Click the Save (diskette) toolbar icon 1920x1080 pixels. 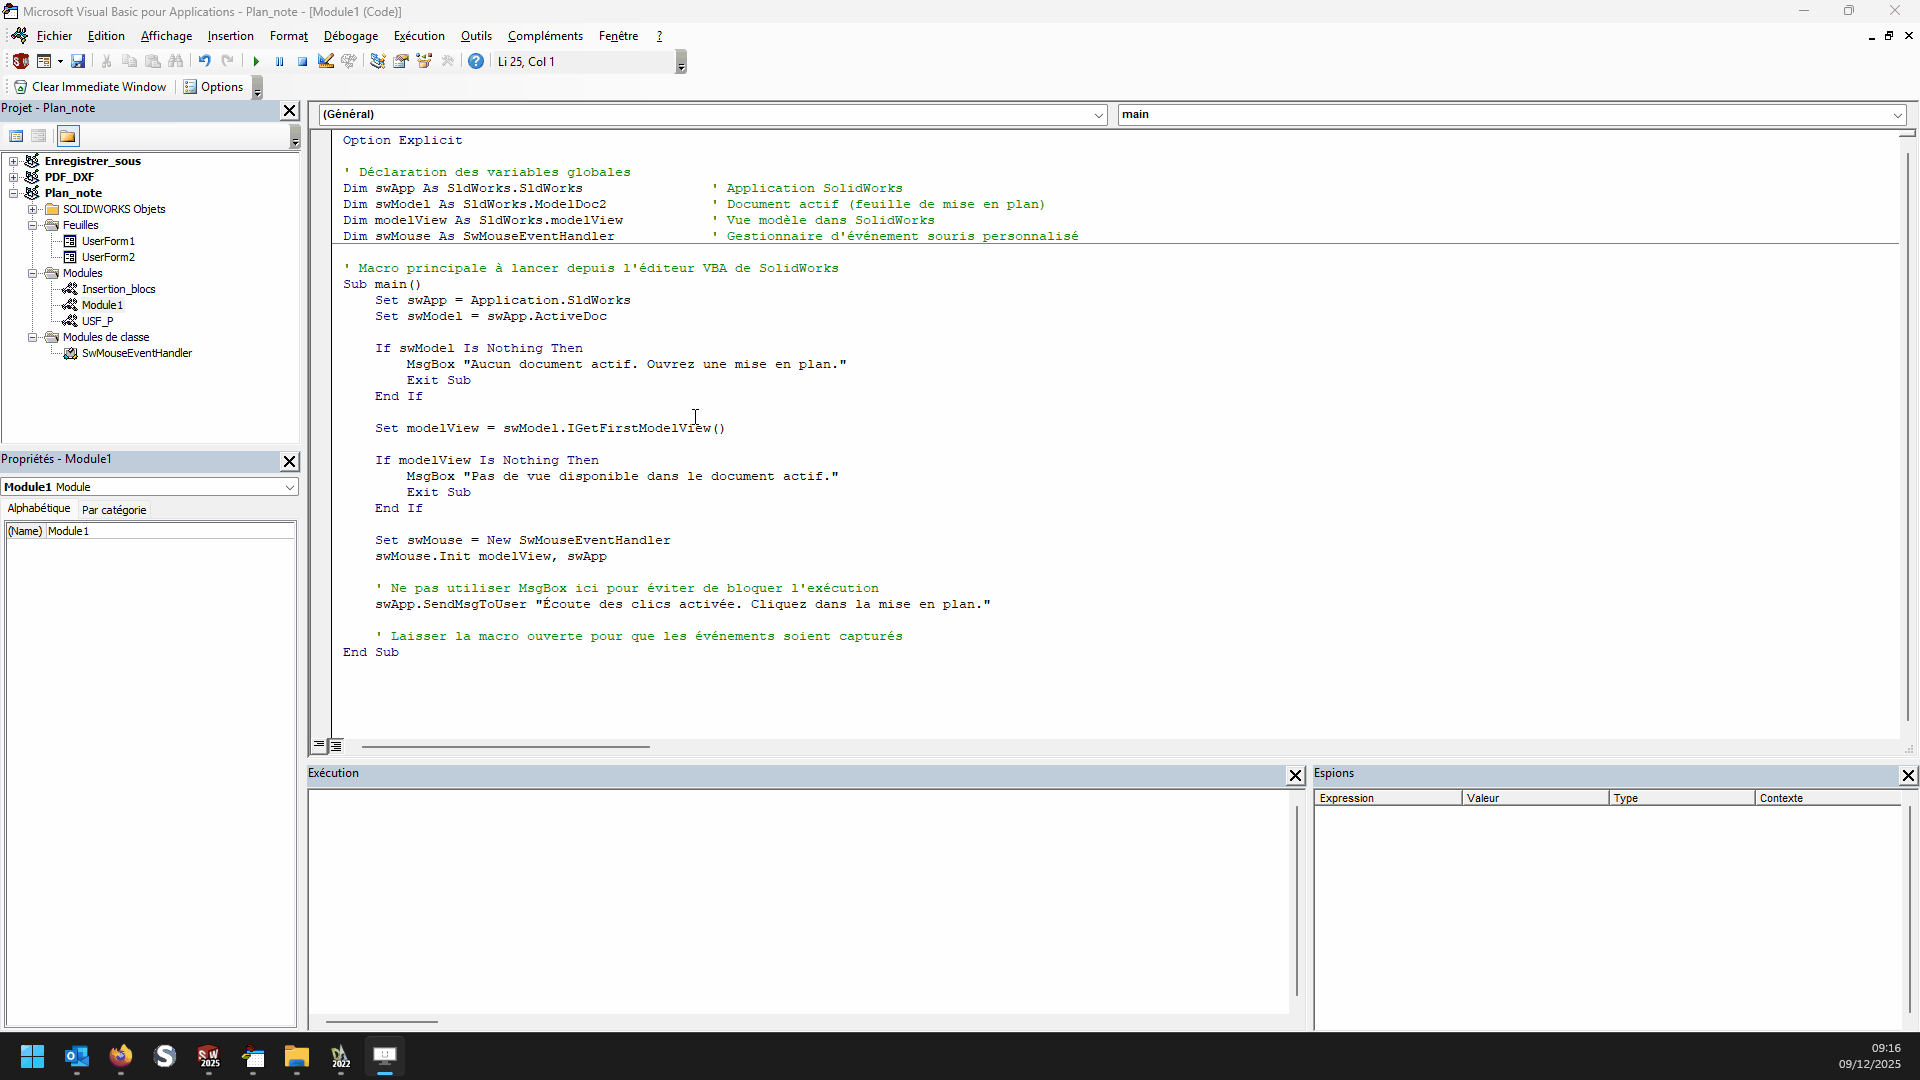pyautogui.click(x=78, y=62)
